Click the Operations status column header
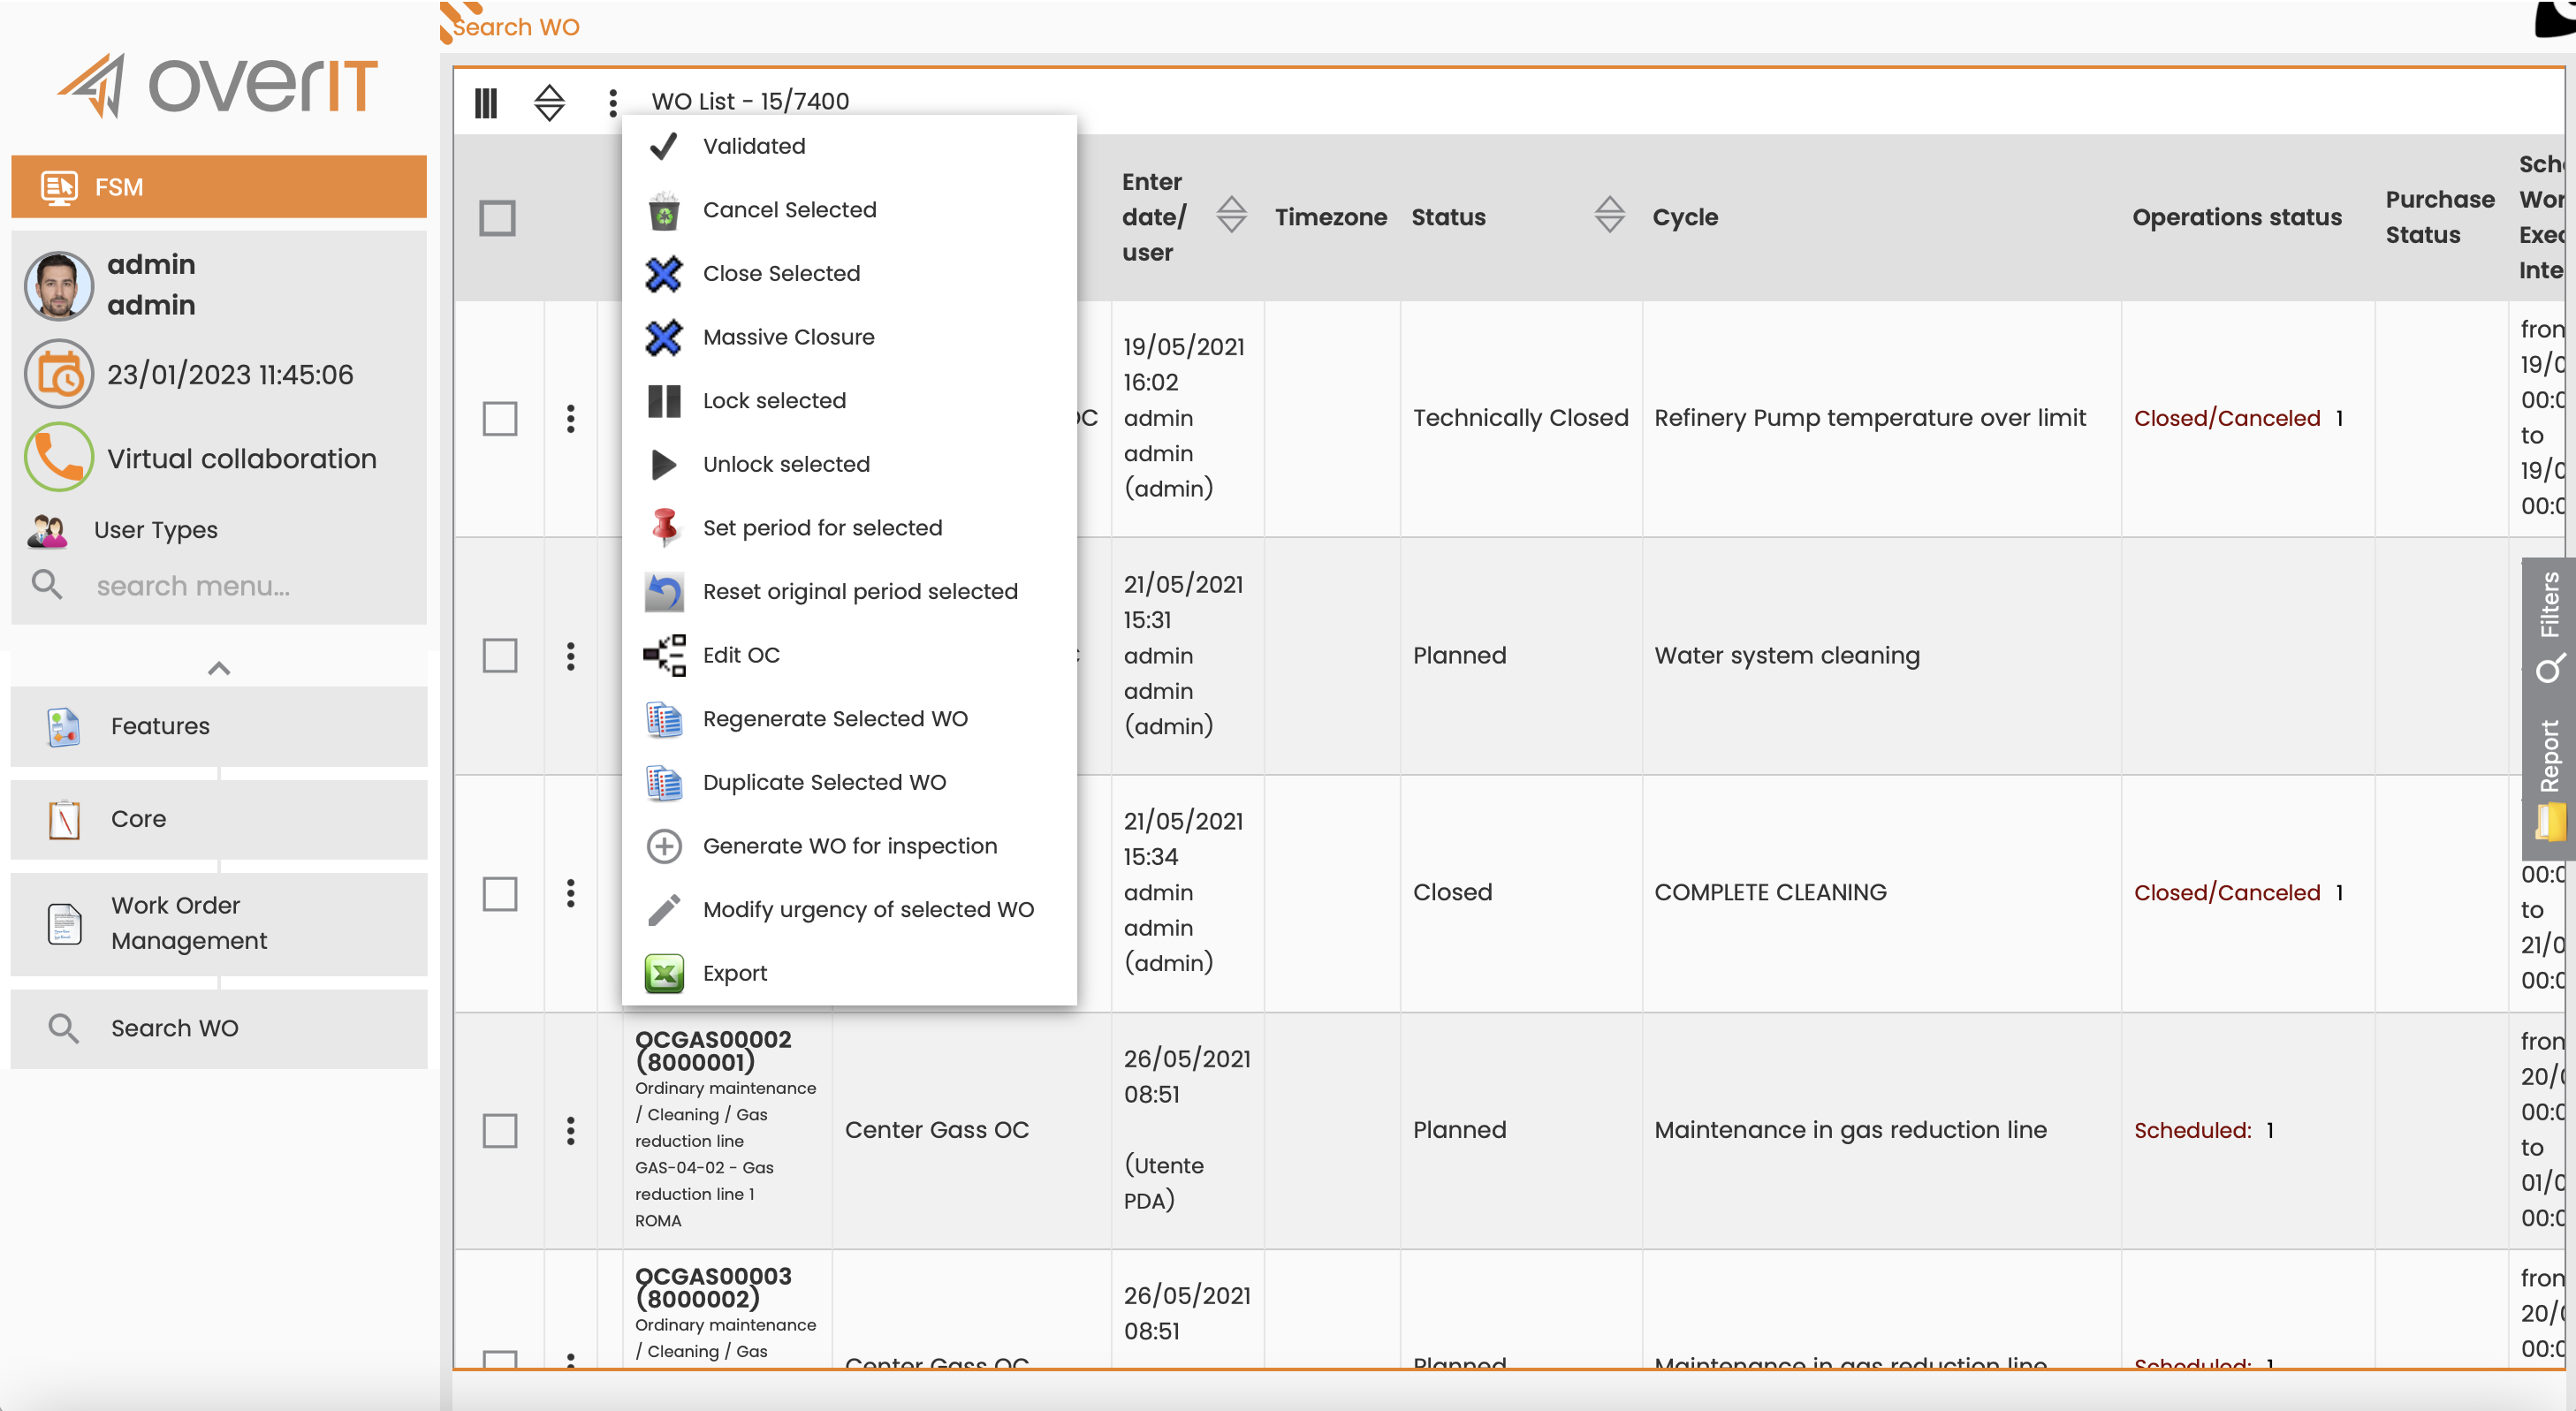This screenshot has width=2576, height=1411. coord(2237,217)
